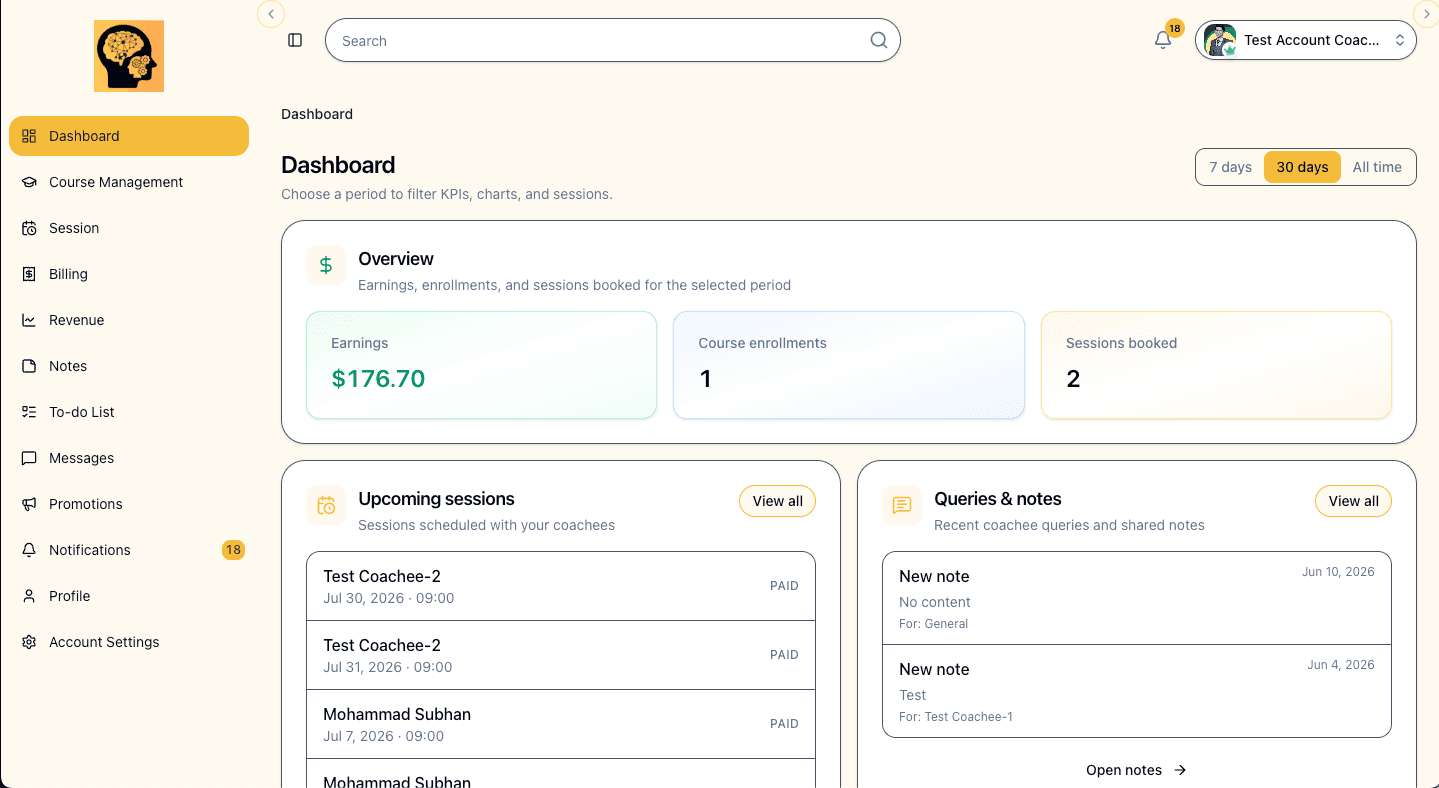
Task: Click the Queries & notes message icon
Action: pos(902,505)
